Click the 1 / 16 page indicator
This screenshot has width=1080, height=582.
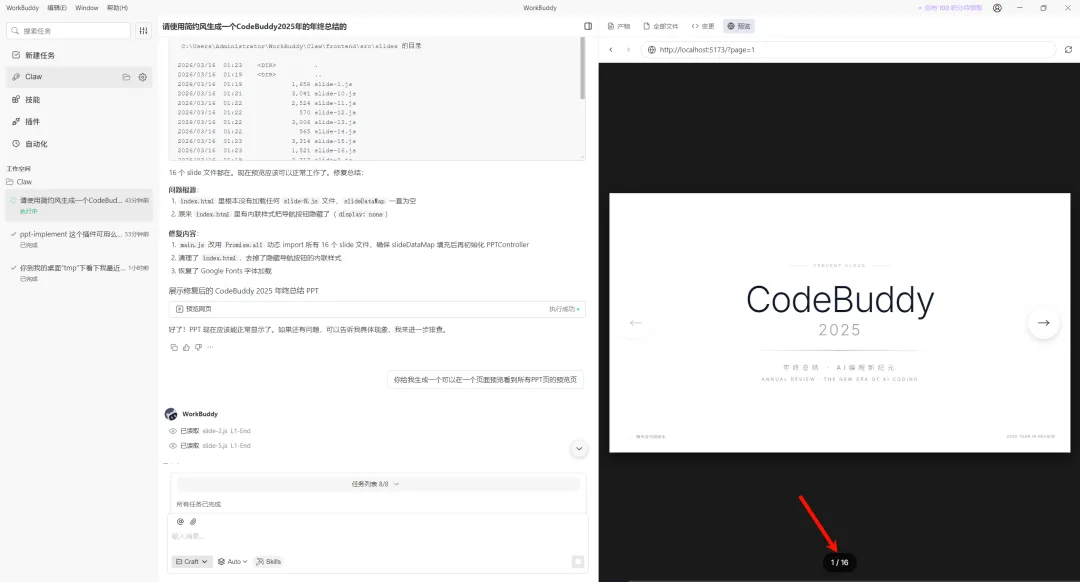(x=839, y=563)
